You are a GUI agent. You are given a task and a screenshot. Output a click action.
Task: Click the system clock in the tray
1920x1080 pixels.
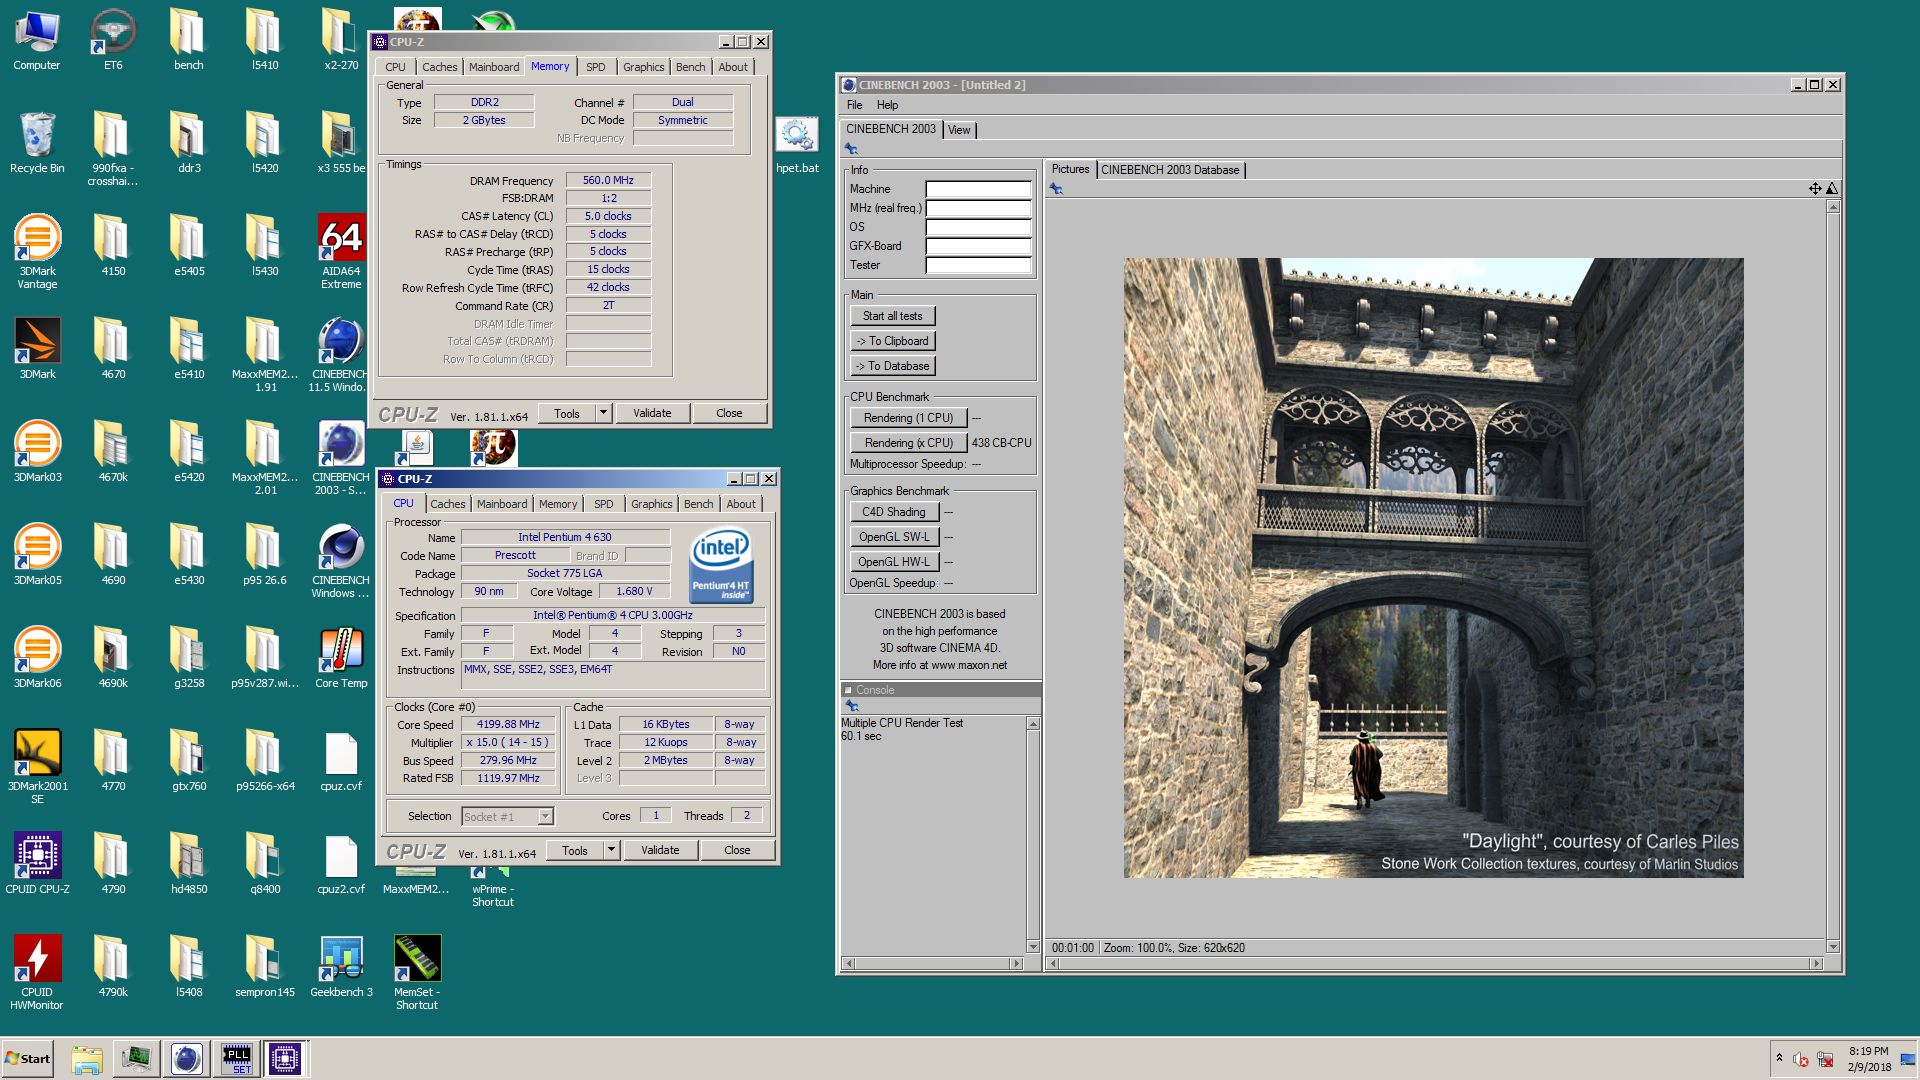point(1869,1059)
